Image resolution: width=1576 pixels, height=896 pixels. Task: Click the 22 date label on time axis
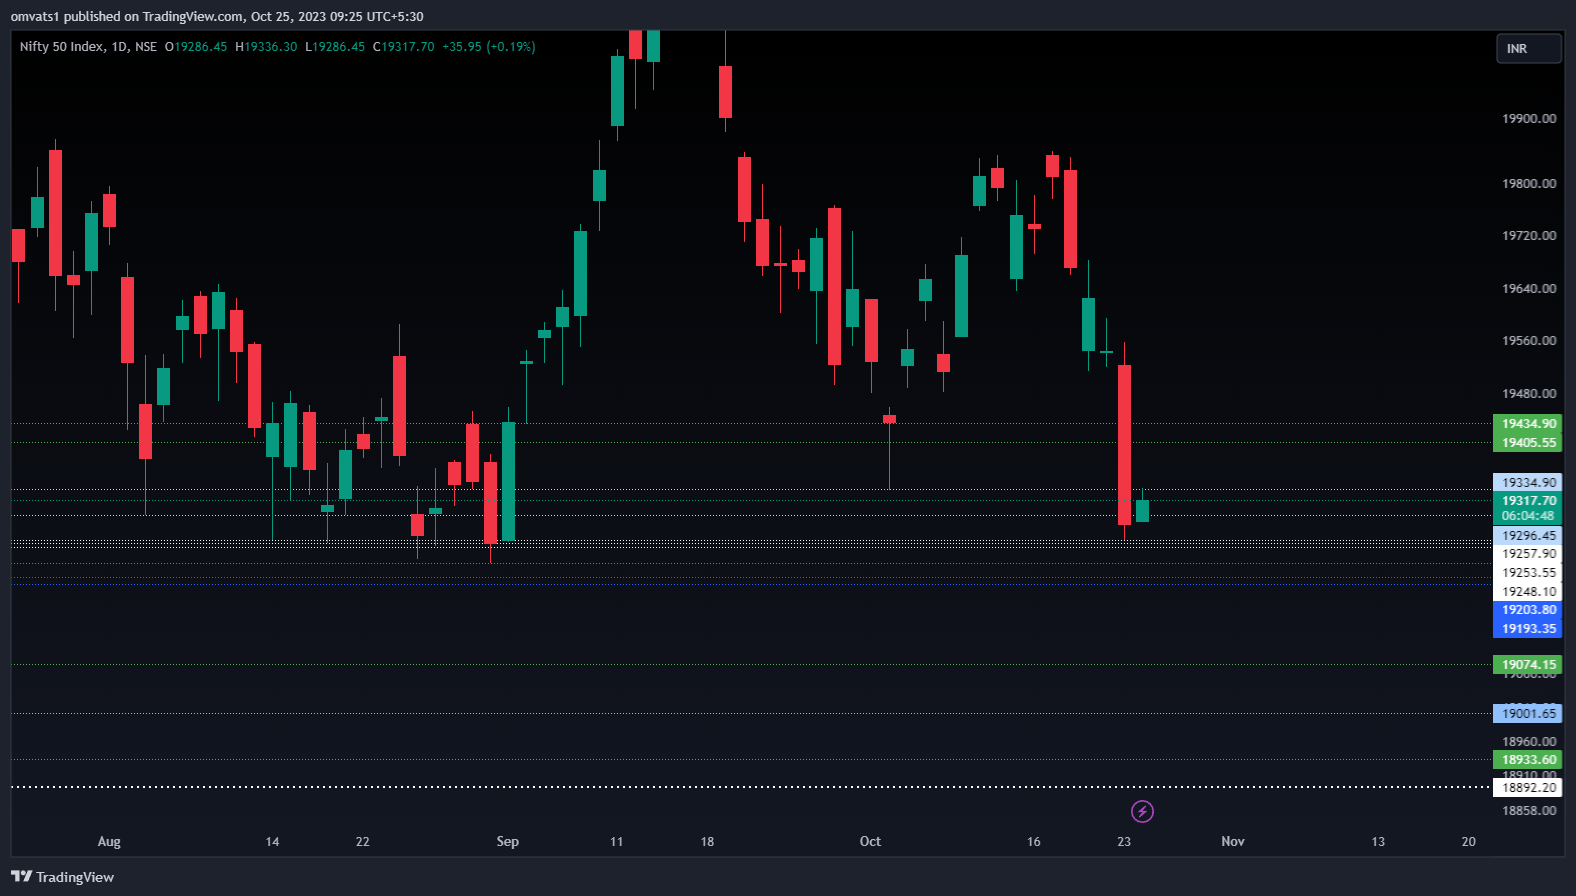pyautogui.click(x=362, y=842)
